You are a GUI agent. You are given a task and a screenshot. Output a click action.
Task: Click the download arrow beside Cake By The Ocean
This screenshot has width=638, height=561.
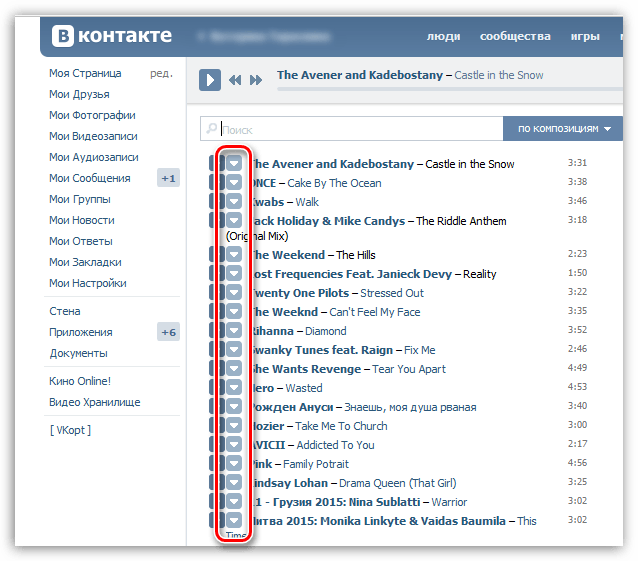(x=234, y=183)
